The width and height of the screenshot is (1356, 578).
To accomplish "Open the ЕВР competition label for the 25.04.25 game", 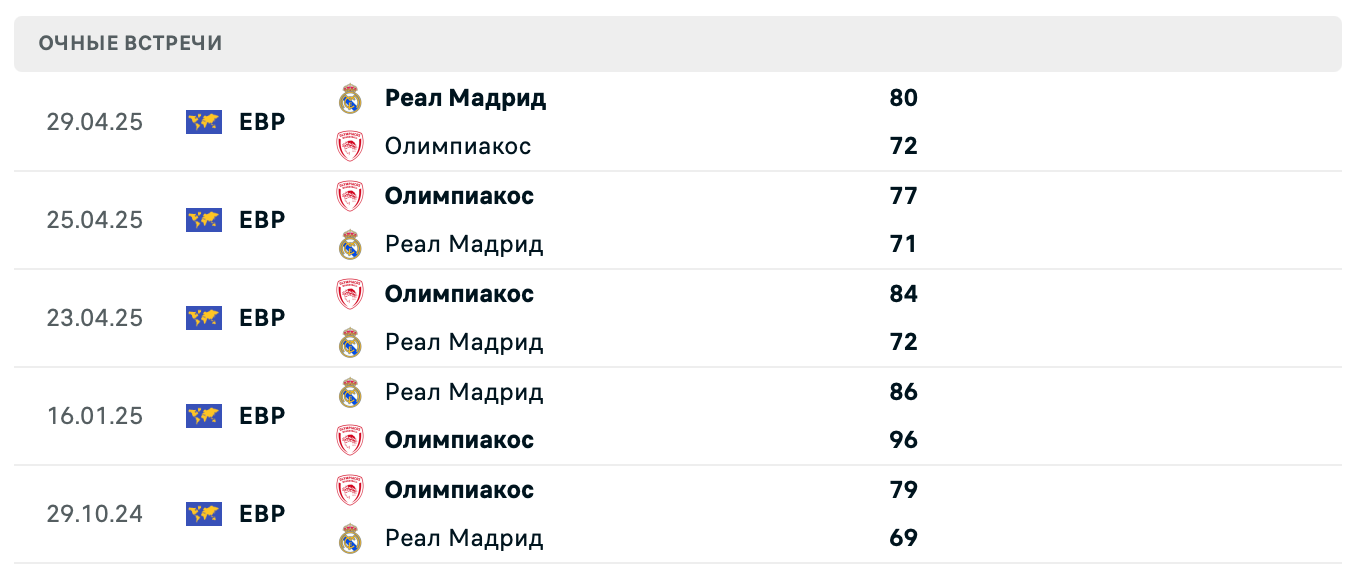I will coord(262,220).
